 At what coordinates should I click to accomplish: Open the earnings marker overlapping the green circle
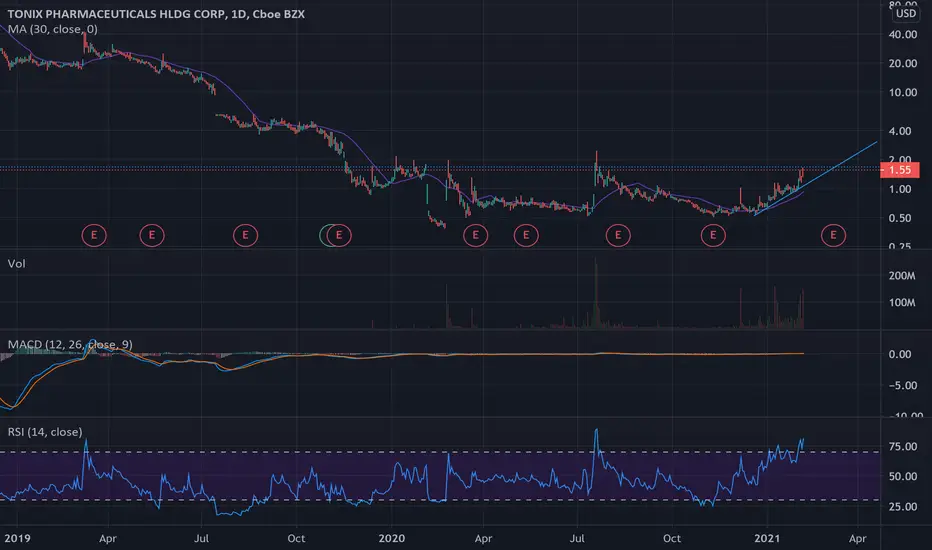click(339, 235)
